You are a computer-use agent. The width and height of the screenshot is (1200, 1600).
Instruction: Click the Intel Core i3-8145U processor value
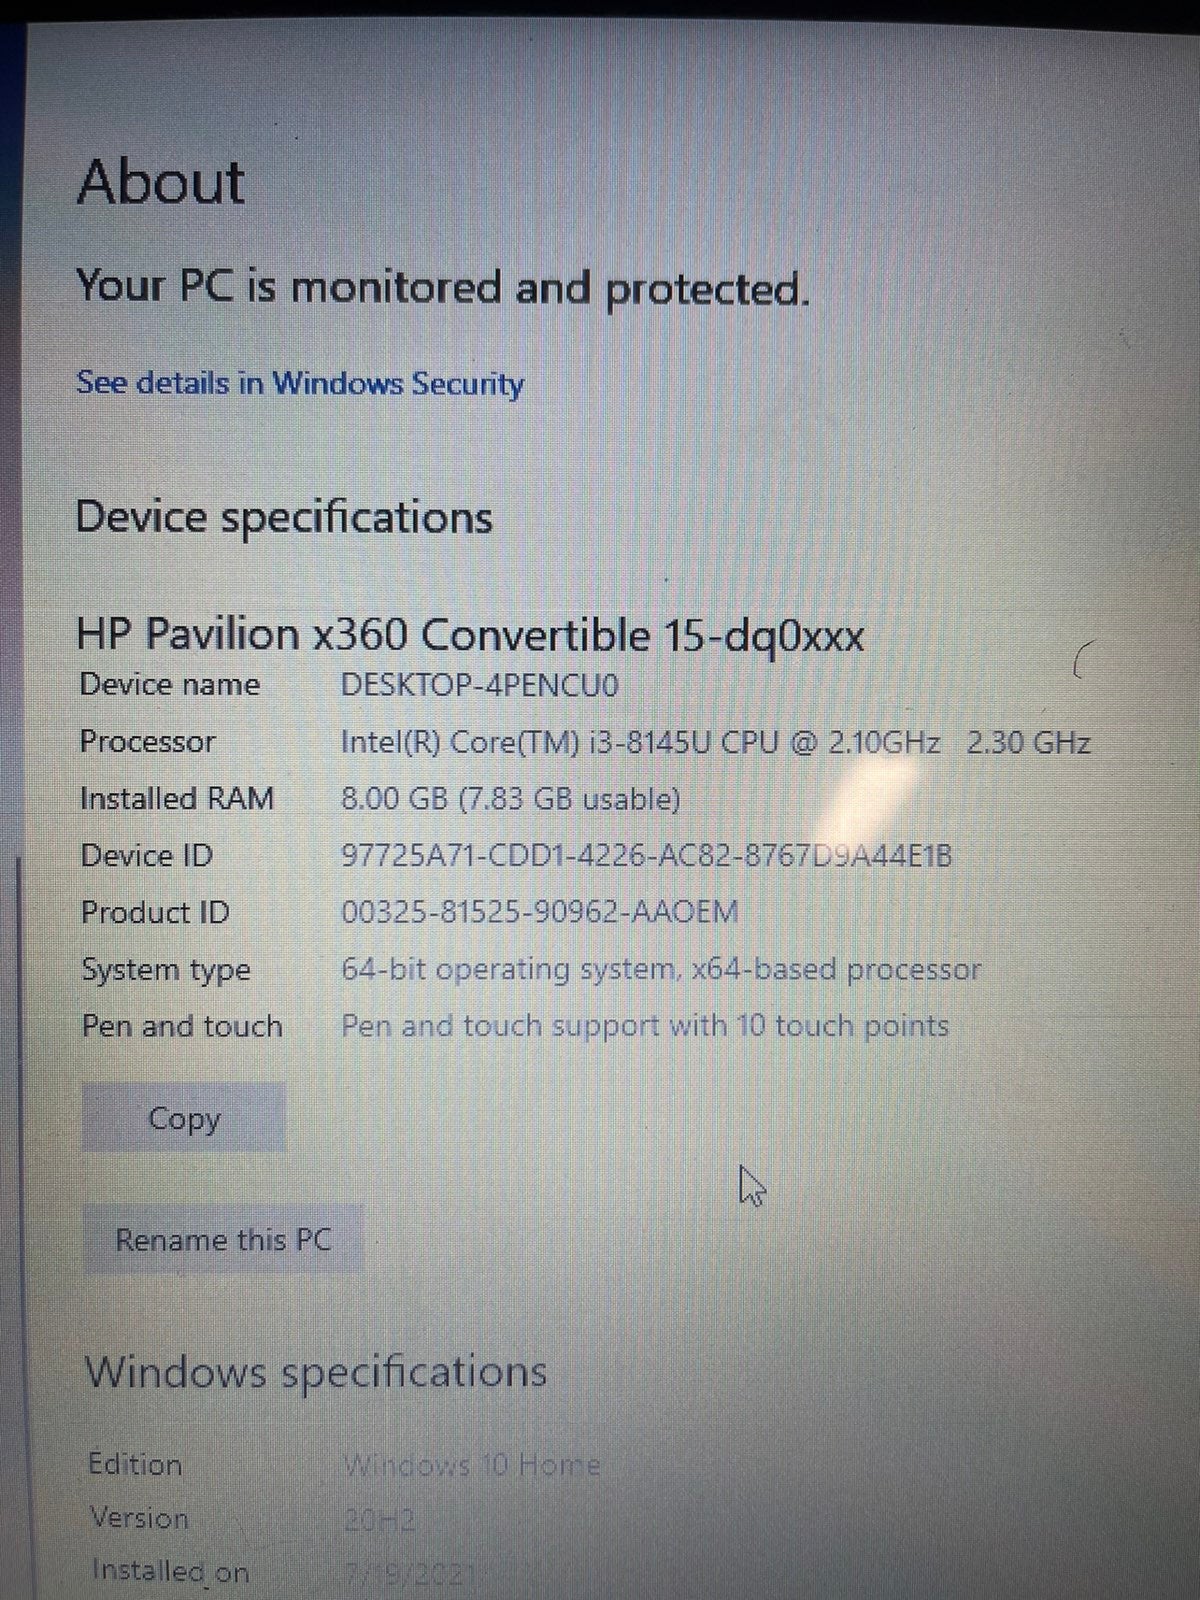tap(716, 742)
